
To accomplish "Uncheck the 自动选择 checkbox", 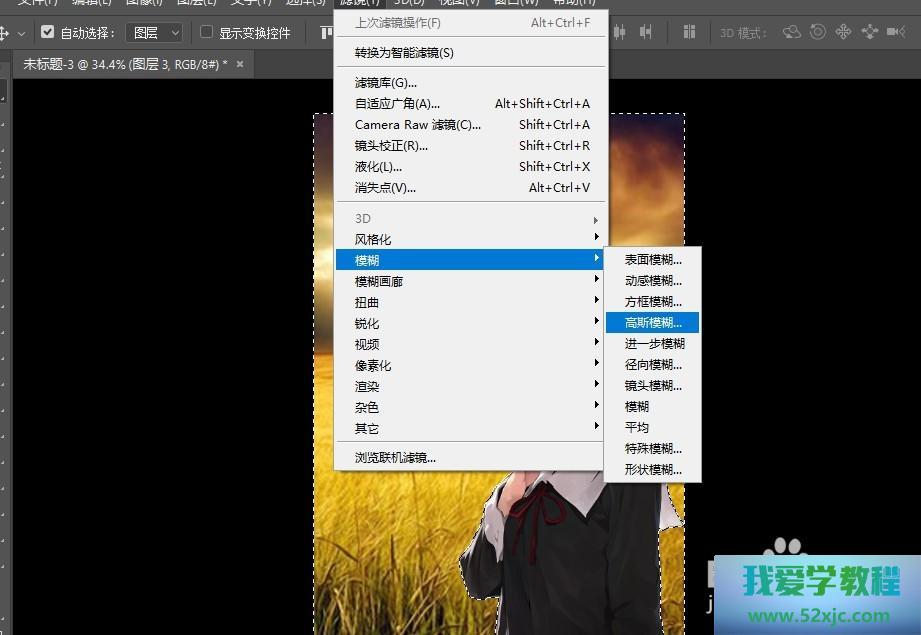I will tap(47, 32).
